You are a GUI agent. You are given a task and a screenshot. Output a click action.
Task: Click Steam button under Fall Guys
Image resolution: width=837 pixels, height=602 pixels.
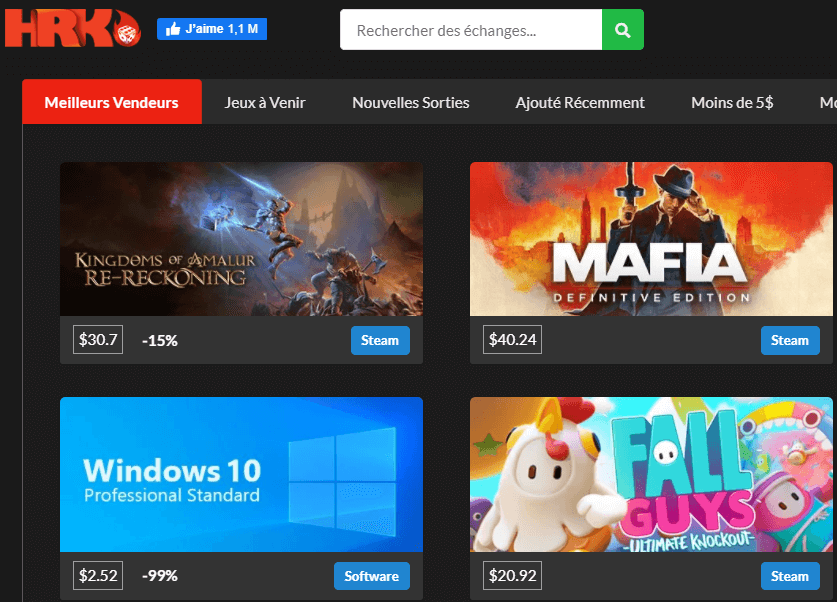790,576
